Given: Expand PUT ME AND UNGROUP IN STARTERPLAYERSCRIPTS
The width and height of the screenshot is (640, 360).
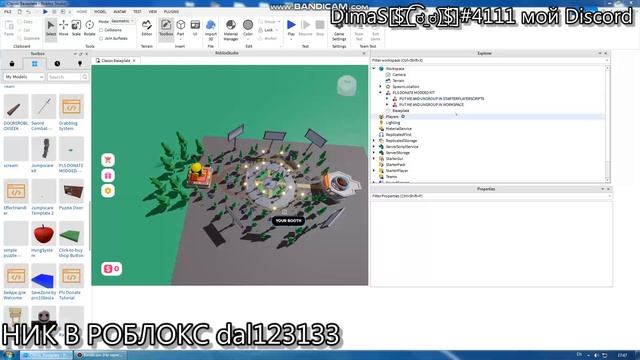Looking at the screenshot, I should pyautogui.click(x=387, y=98).
